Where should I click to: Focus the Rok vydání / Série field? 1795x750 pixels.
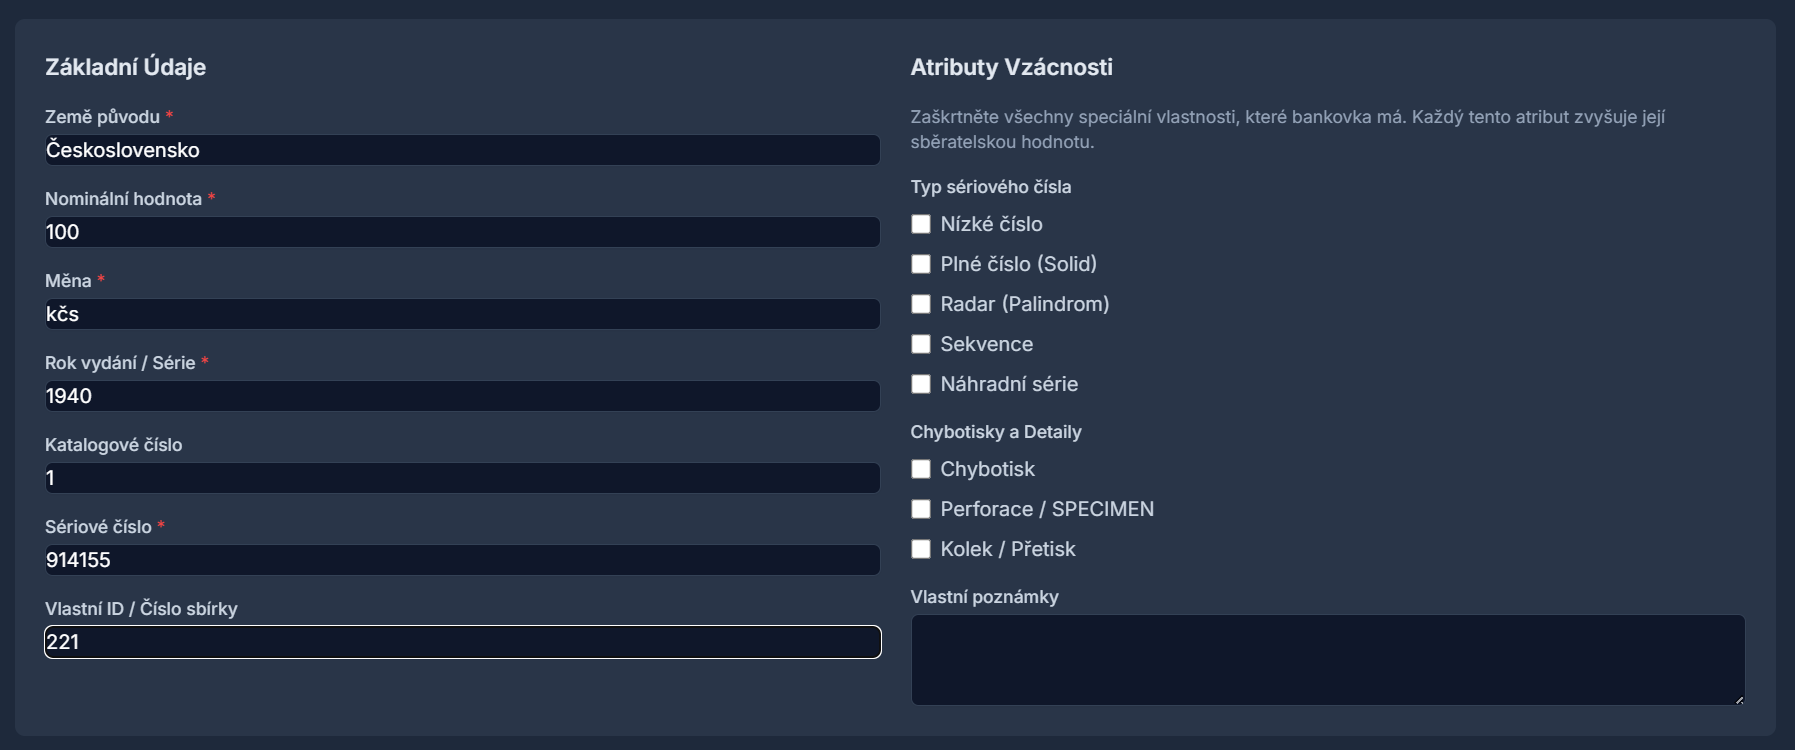(460, 396)
